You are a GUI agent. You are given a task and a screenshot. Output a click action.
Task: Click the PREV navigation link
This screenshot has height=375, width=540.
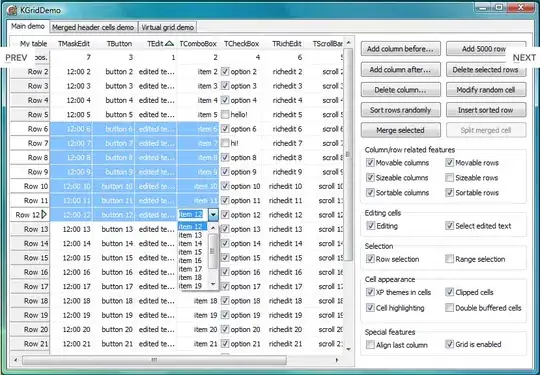pos(16,57)
